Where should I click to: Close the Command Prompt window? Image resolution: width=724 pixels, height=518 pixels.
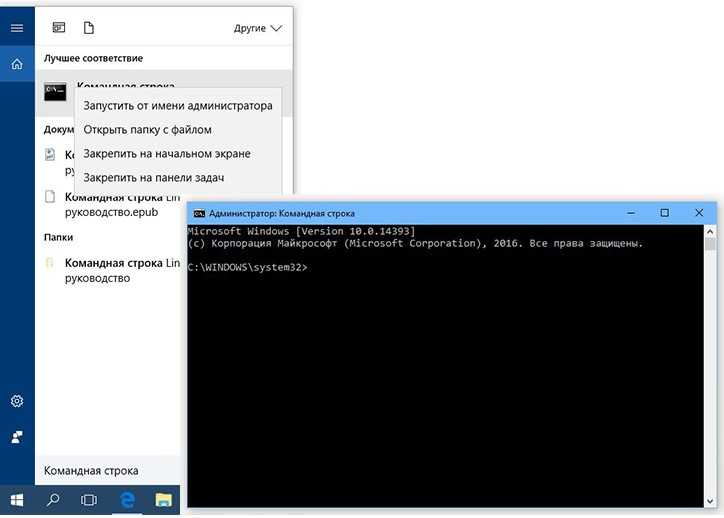[x=699, y=213]
